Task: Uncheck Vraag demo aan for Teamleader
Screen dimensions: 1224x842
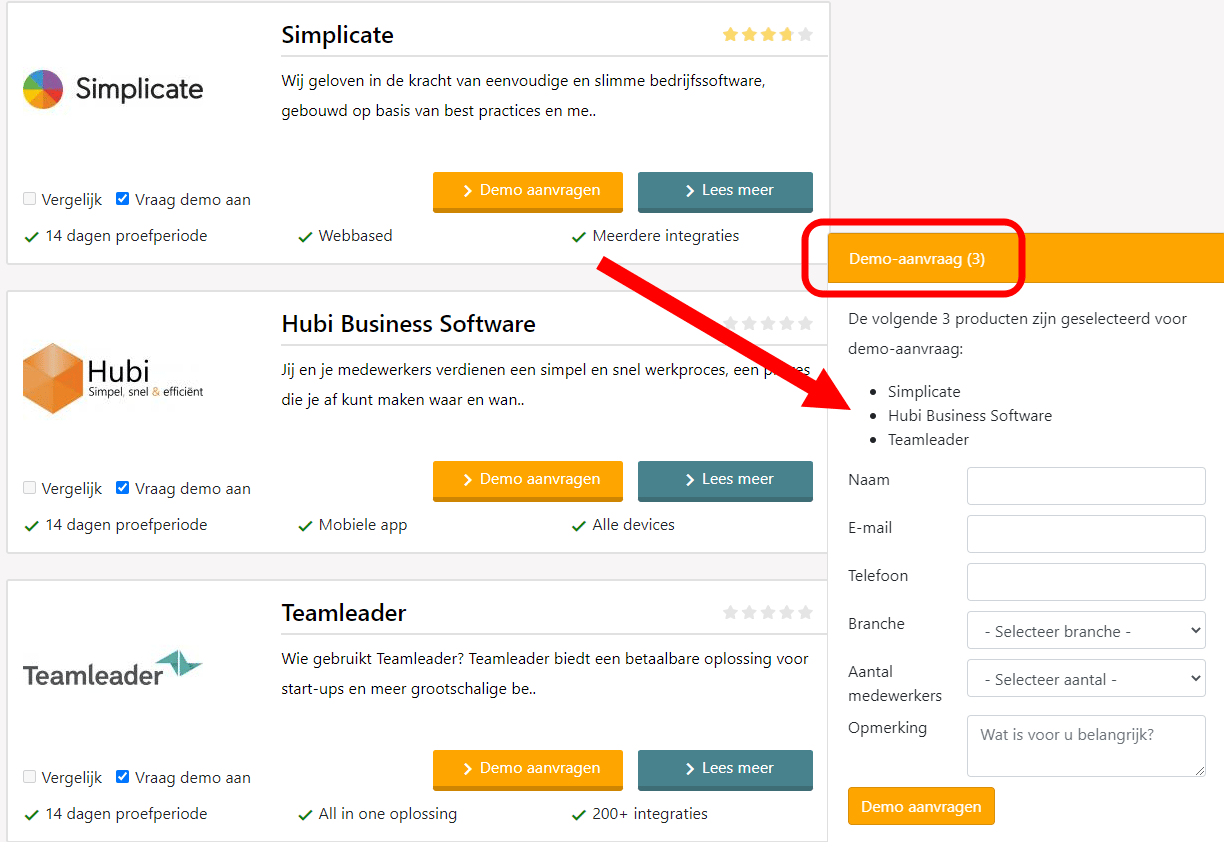Action: 123,777
